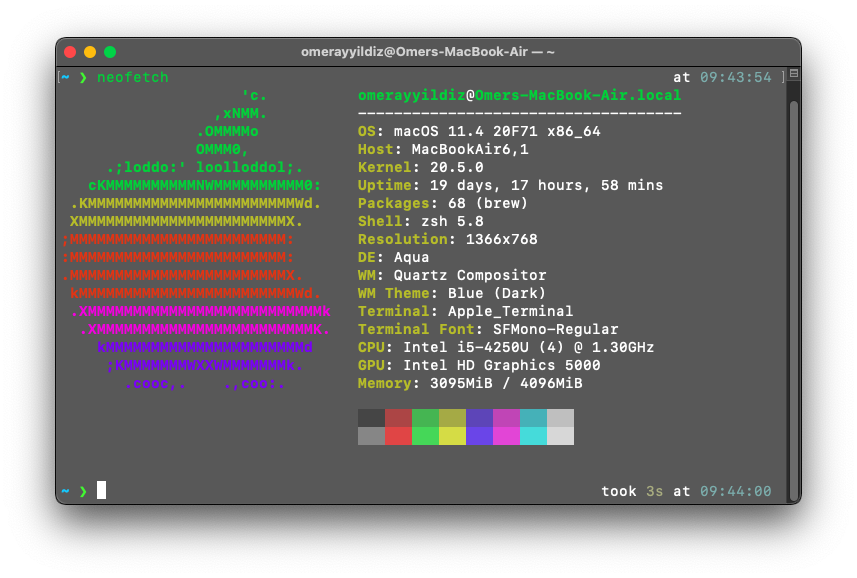The height and width of the screenshot is (578, 857).
Task: Click the split pane icon above scrollbar
Action: click(794, 73)
